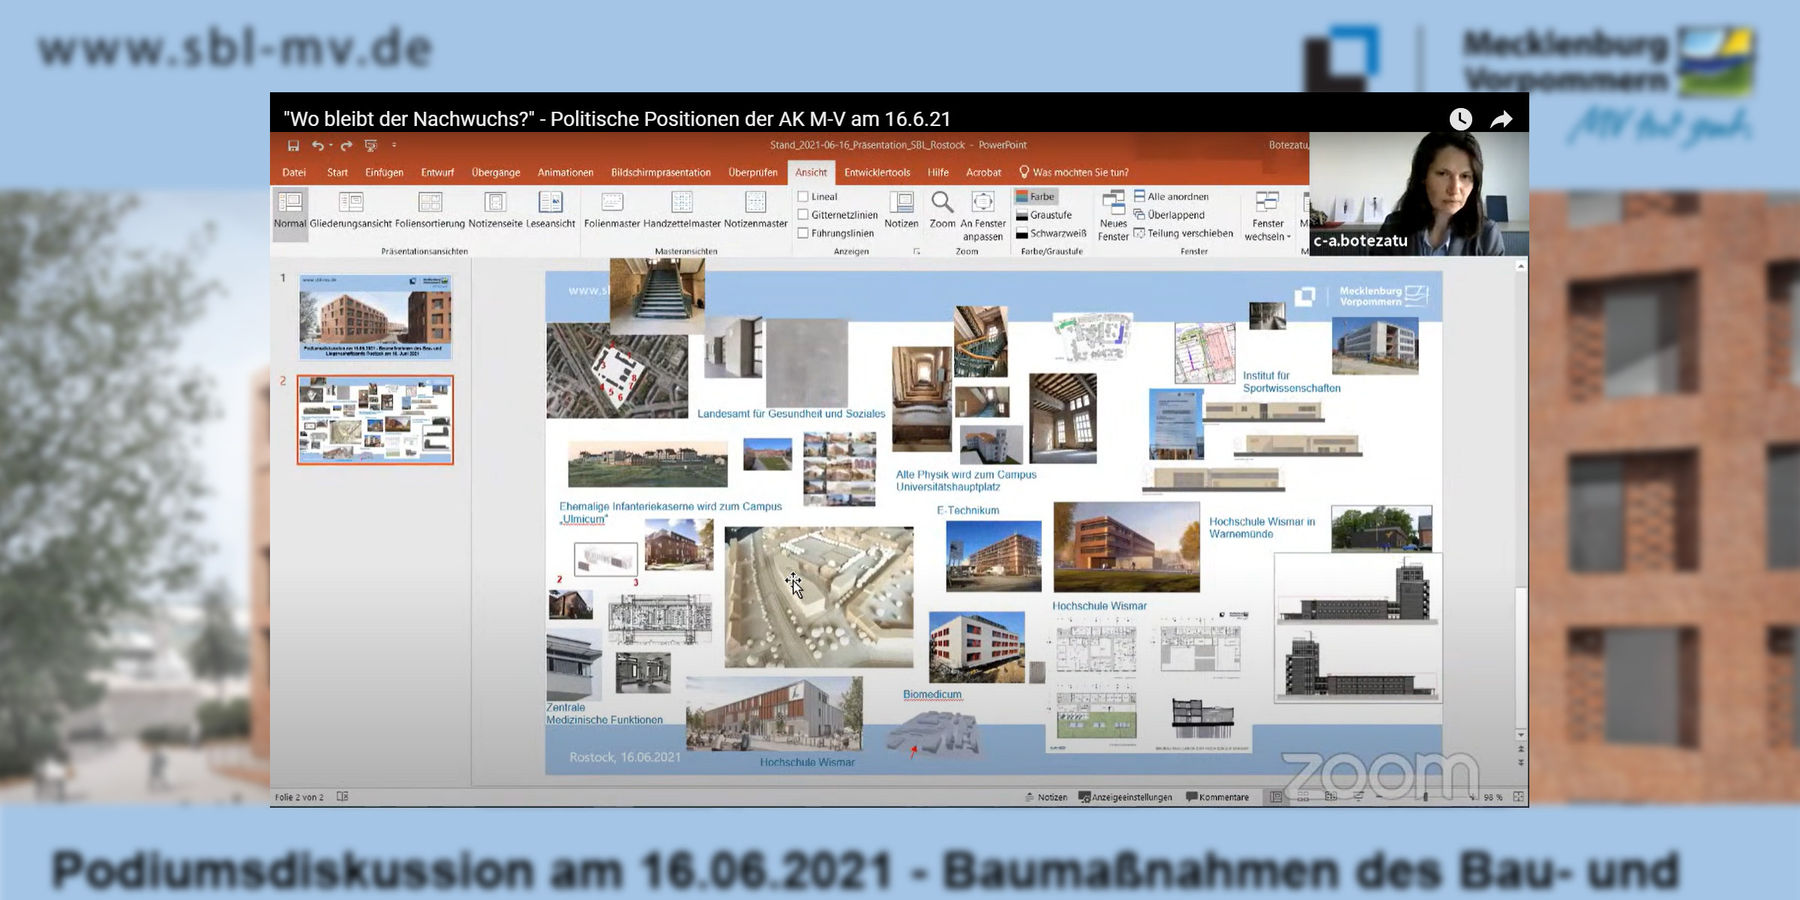Viewport: 1800px width, 900px height.
Task: Click Teilung verschieben in Fenster group
Action: click(1184, 233)
